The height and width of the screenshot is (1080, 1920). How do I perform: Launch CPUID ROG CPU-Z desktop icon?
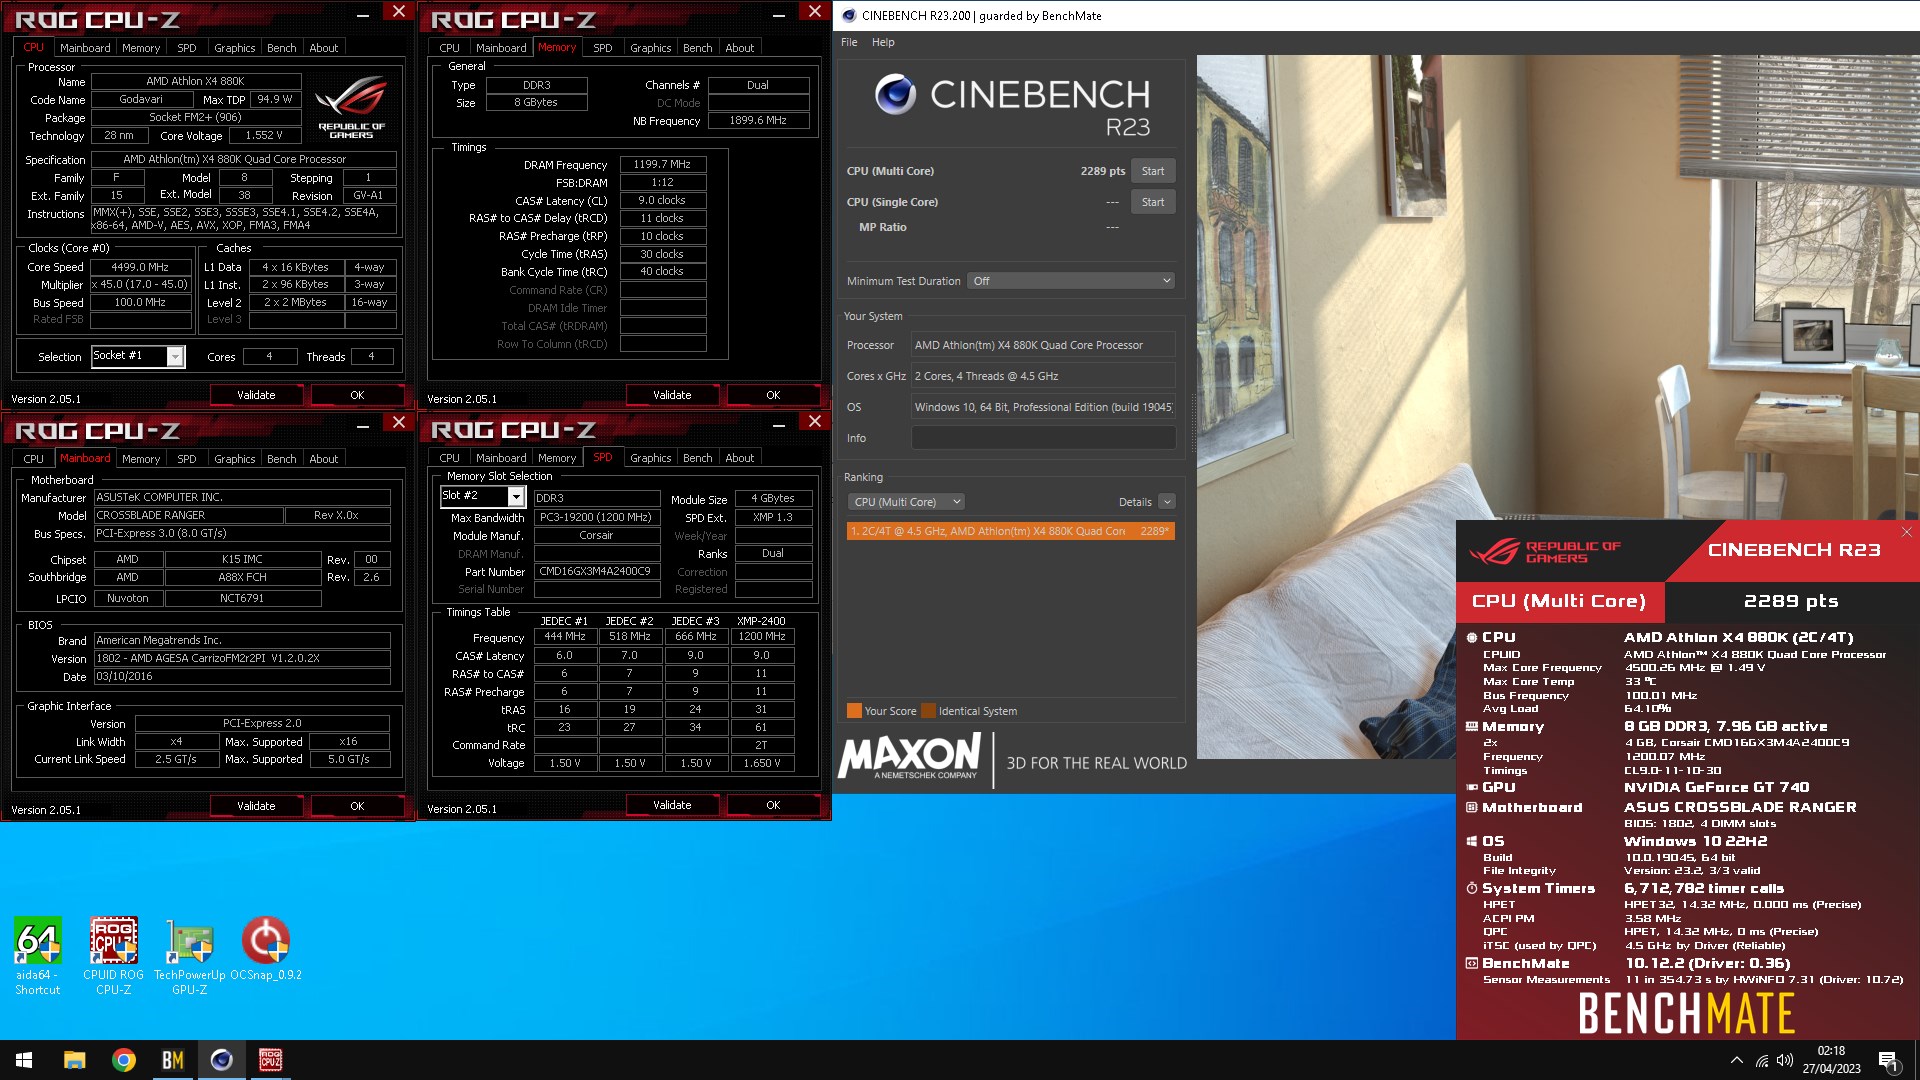point(113,955)
